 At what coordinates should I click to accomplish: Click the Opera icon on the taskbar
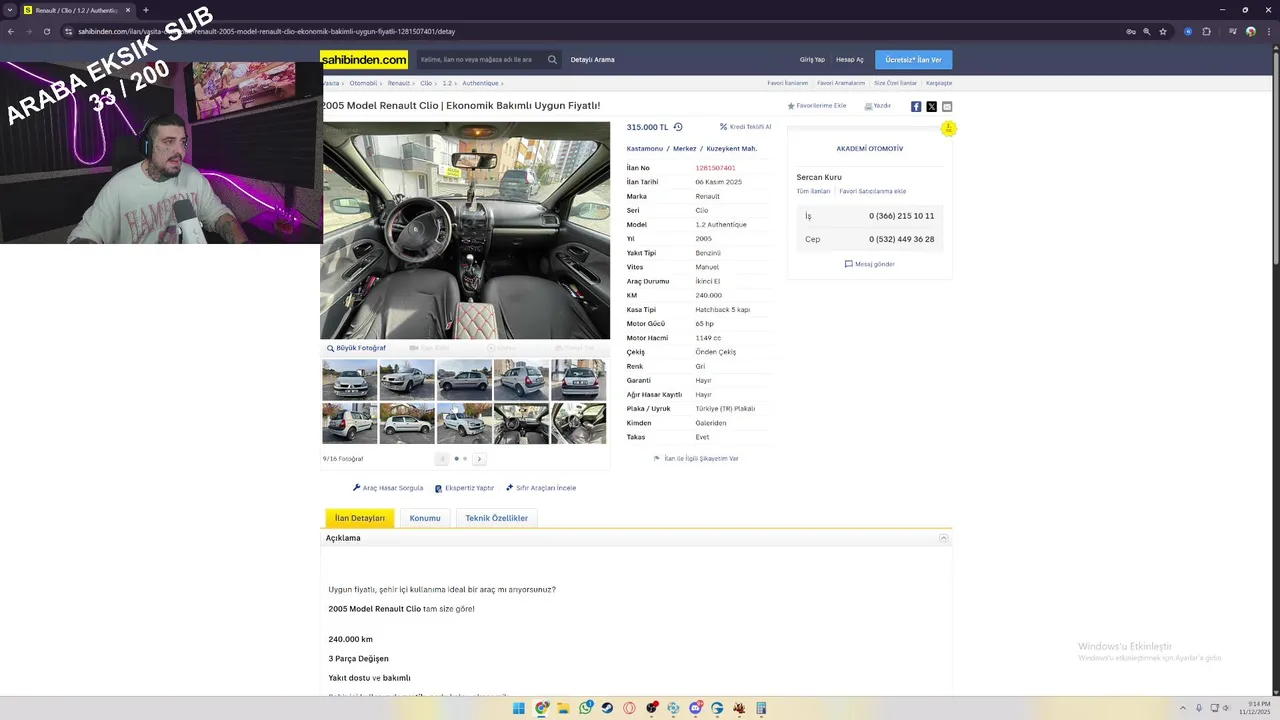coord(629,708)
